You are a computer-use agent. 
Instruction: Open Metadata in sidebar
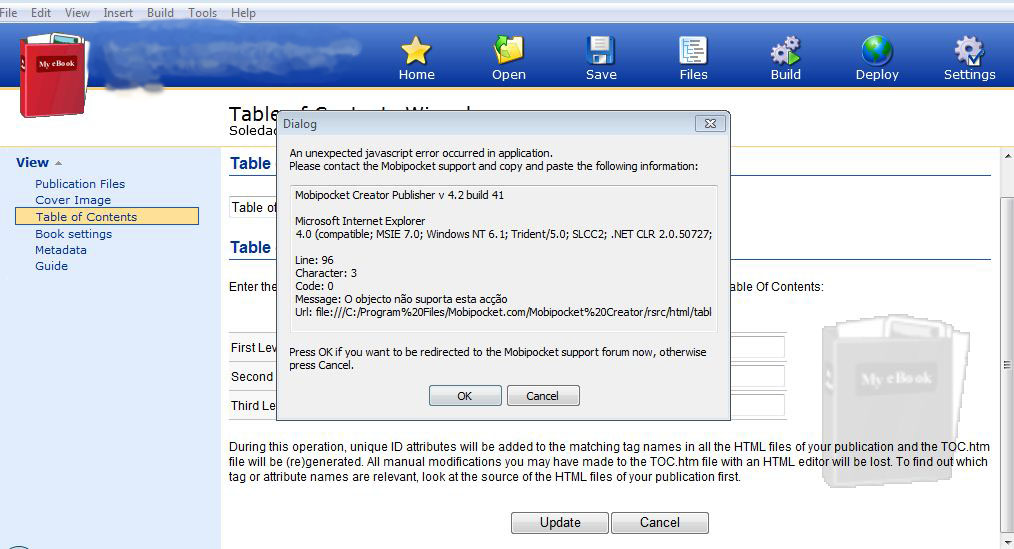point(61,250)
